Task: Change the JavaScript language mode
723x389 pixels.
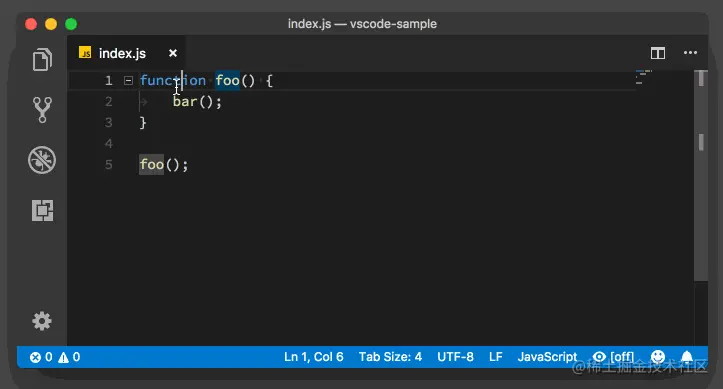Action: coord(547,357)
